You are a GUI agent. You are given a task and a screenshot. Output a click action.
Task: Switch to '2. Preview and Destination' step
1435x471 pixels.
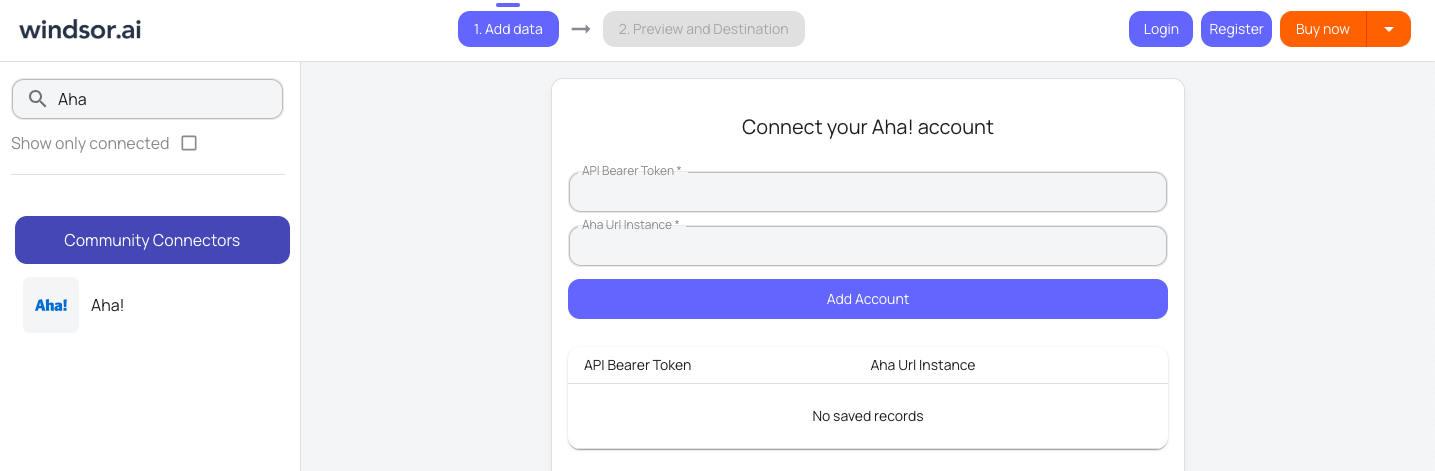click(703, 29)
